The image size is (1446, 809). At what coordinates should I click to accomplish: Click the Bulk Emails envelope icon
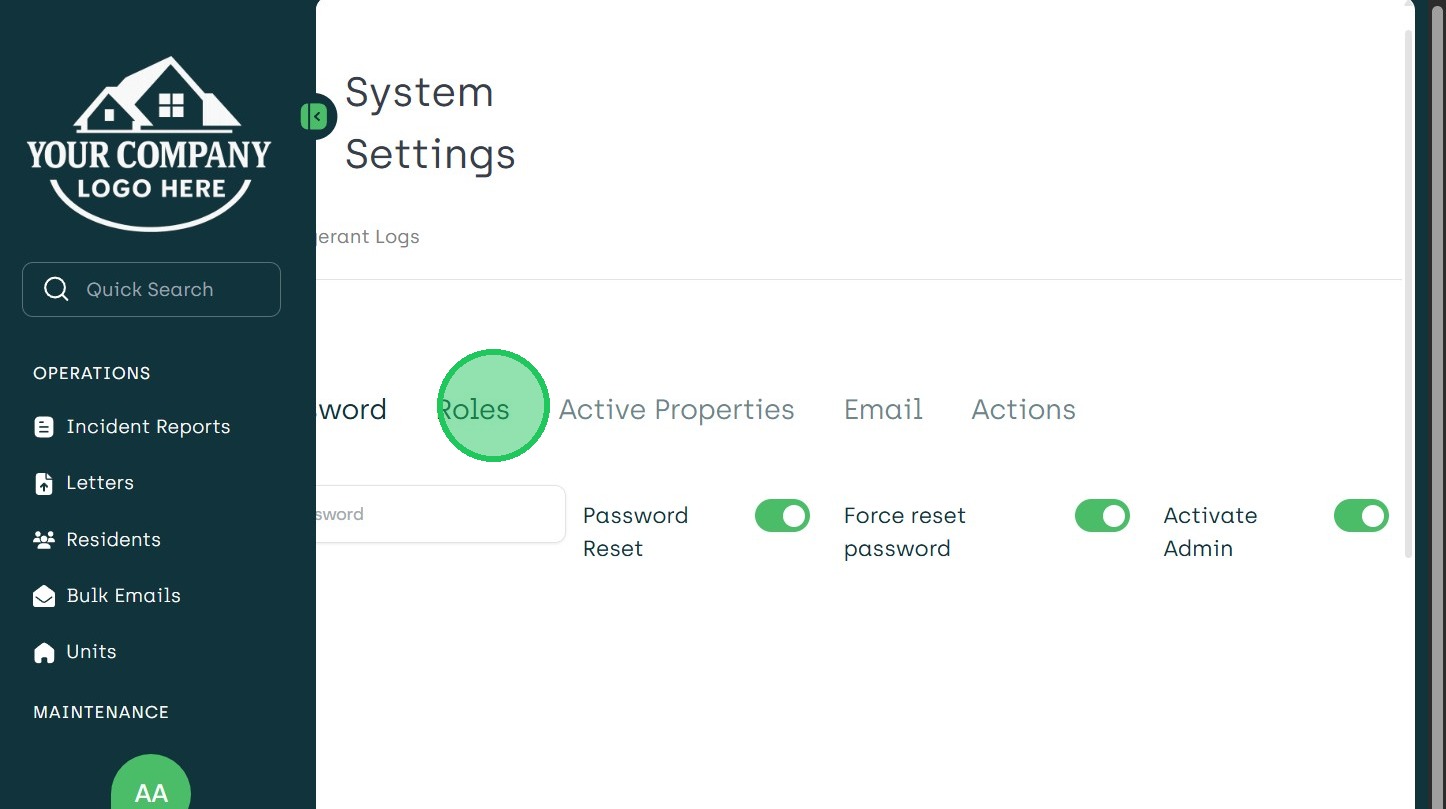click(x=44, y=596)
